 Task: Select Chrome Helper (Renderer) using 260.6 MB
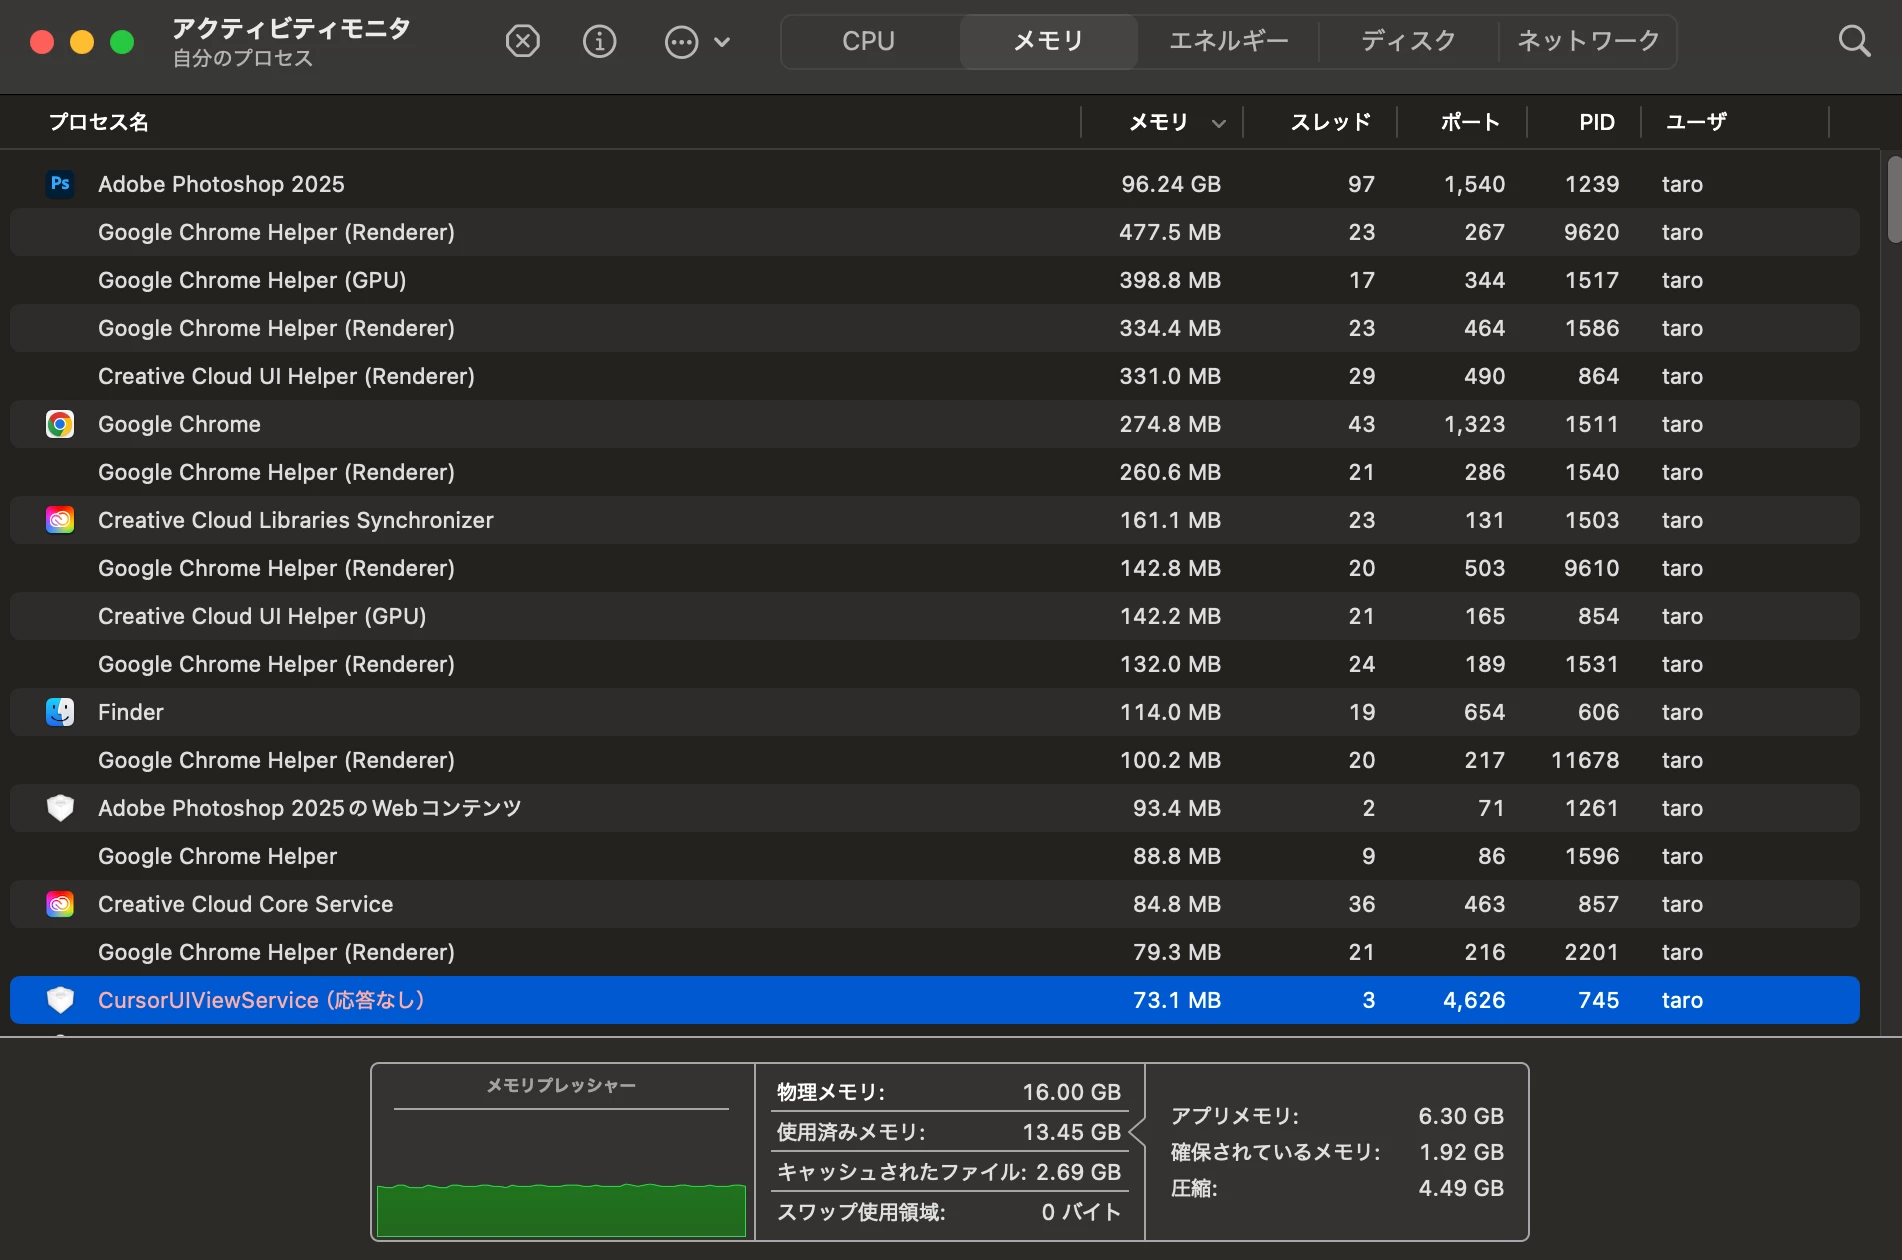(x=935, y=472)
